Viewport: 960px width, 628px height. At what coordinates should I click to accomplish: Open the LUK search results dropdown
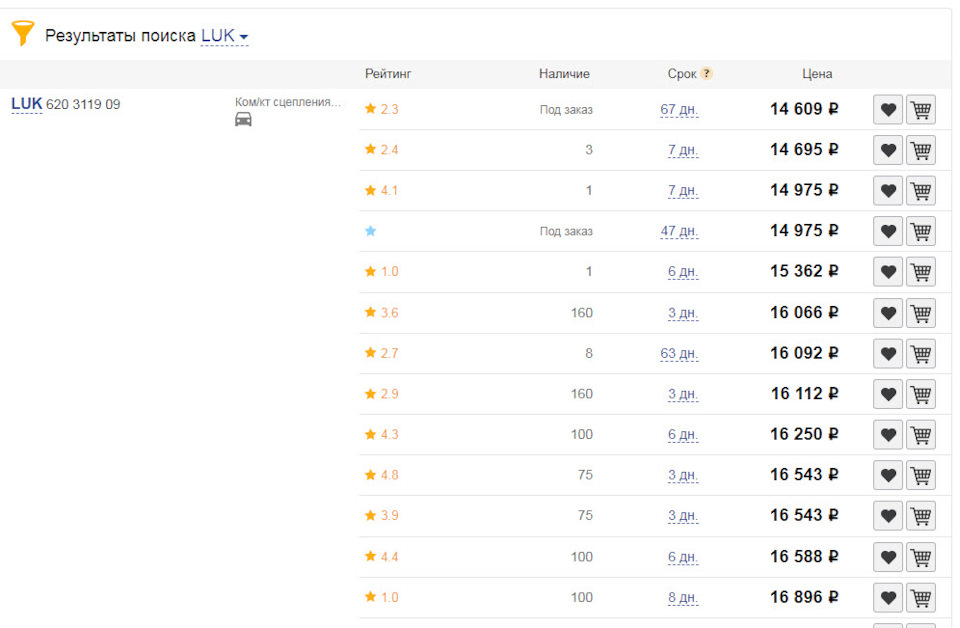[x=224, y=36]
